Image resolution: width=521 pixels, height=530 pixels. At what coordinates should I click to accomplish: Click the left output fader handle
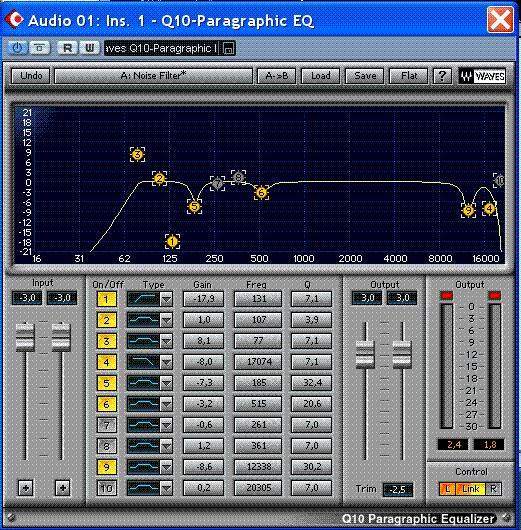tap(365, 354)
